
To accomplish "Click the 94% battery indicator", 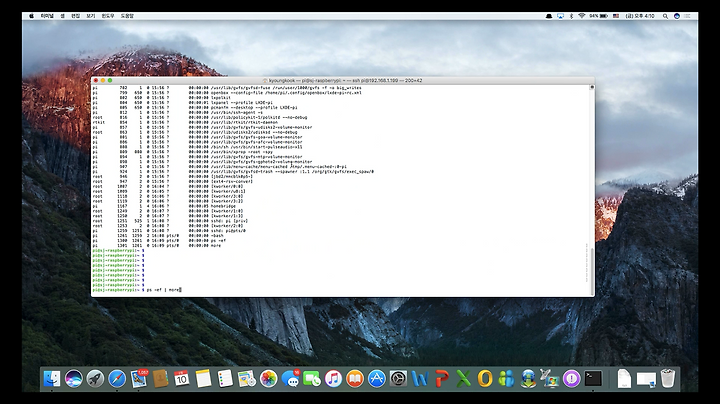I will [x=598, y=16].
